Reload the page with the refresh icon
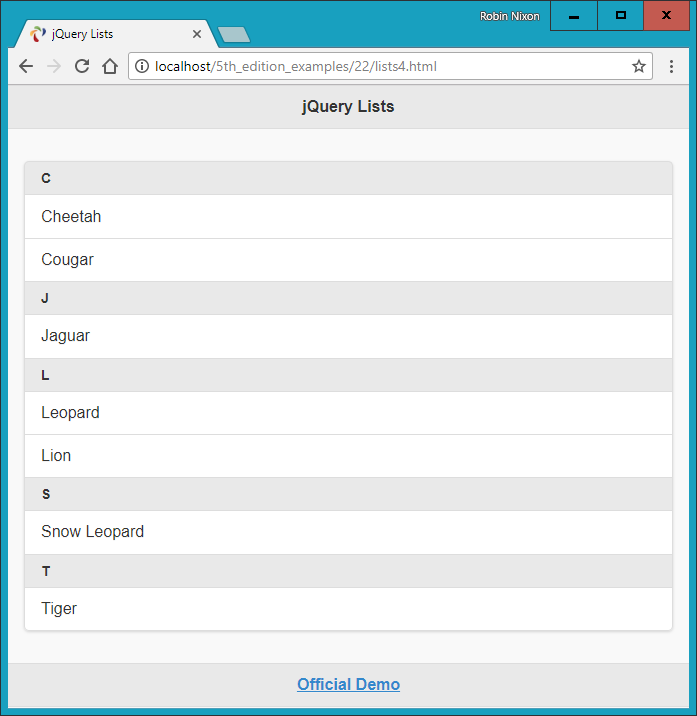The width and height of the screenshot is (697, 716). point(82,66)
